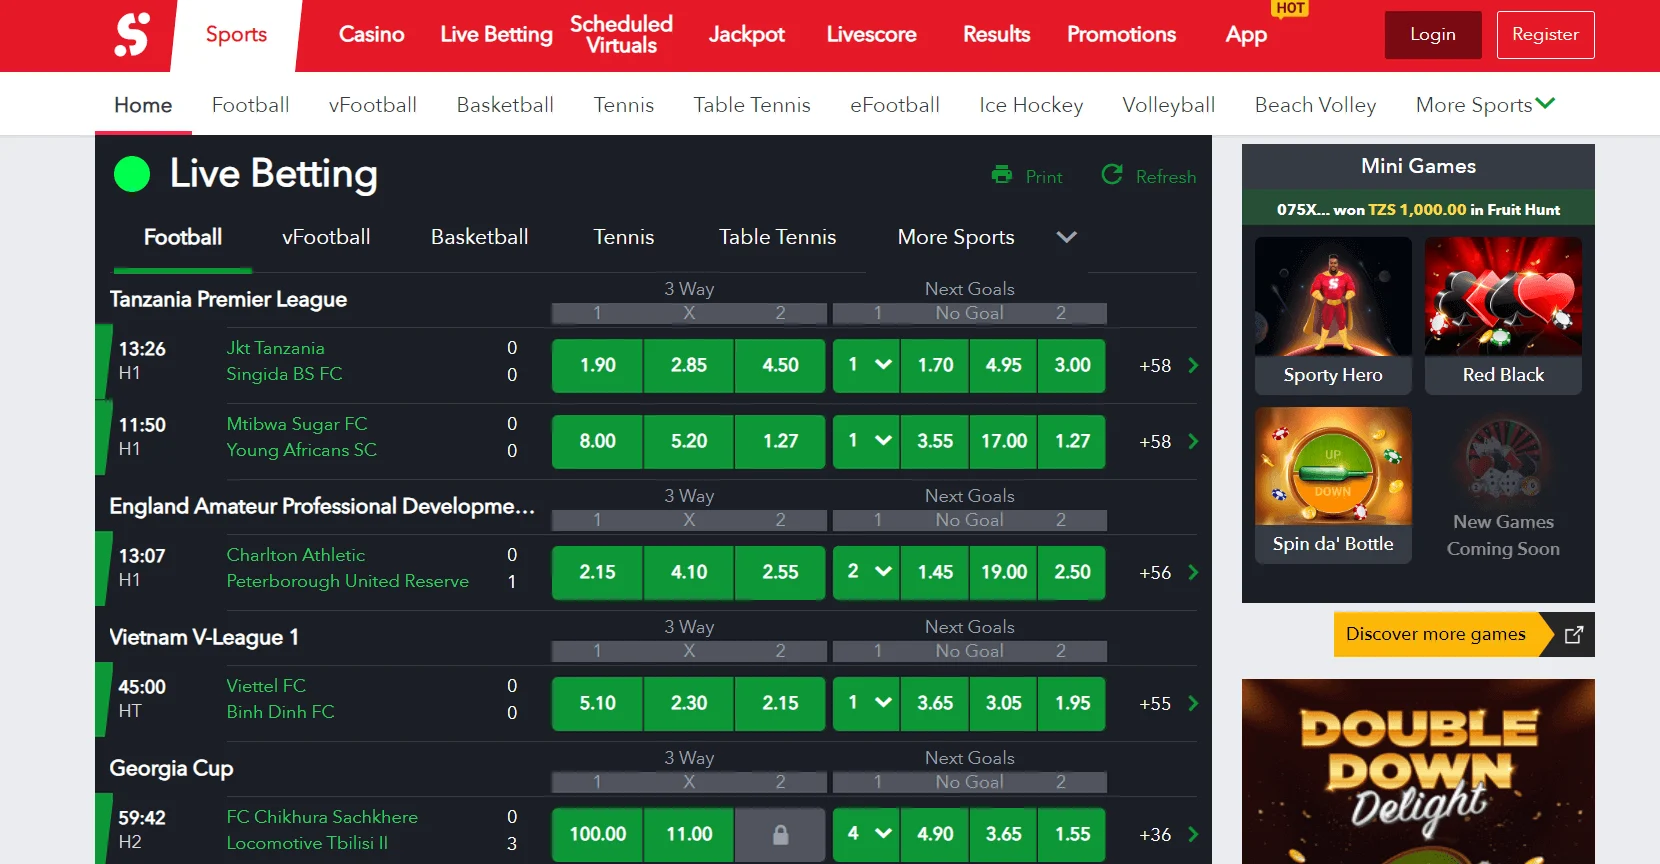Switch to vFootball tab in Live Betting
This screenshot has width=1660, height=864.
pyautogui.click(x=326, y=237)
